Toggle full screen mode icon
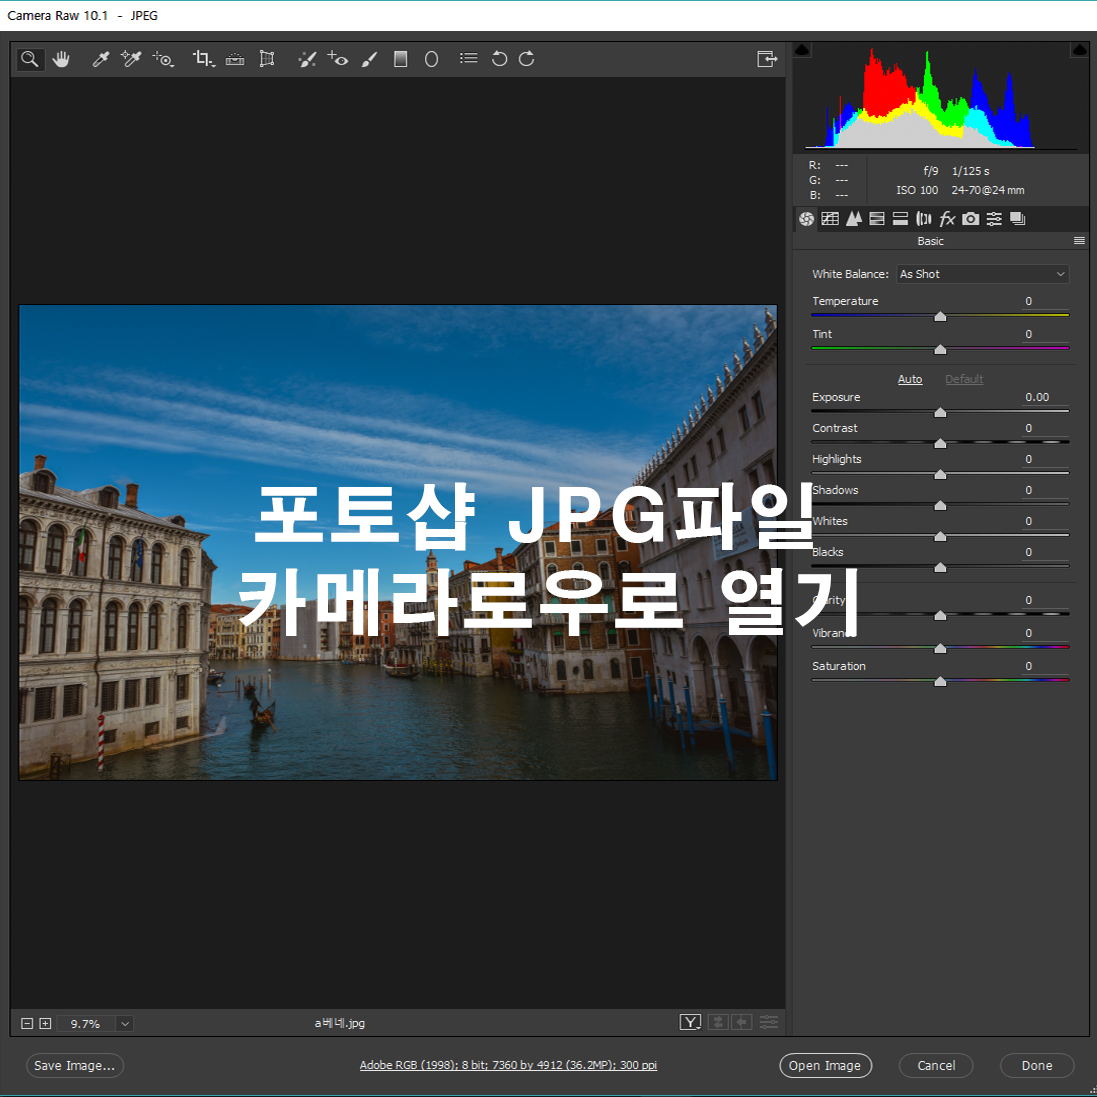Image resolution: width=1097 pixels, height=1097 pixels. pyautogui.click(x=767, y=59)
